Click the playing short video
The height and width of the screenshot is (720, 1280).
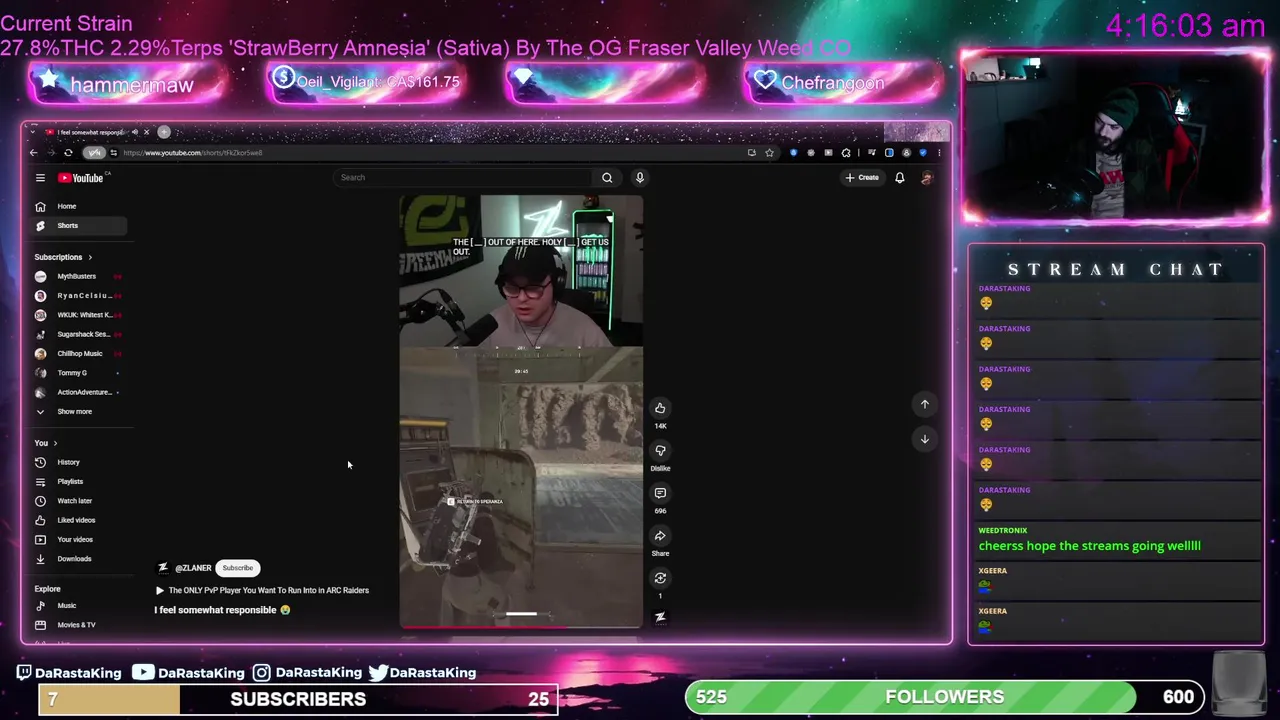coord(521,411)
